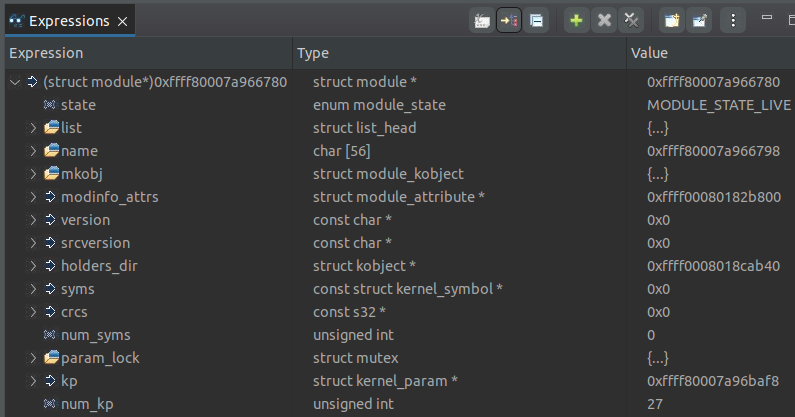Click the Collapse All toolbar icon
795x417 pixels.
[537, 20]
